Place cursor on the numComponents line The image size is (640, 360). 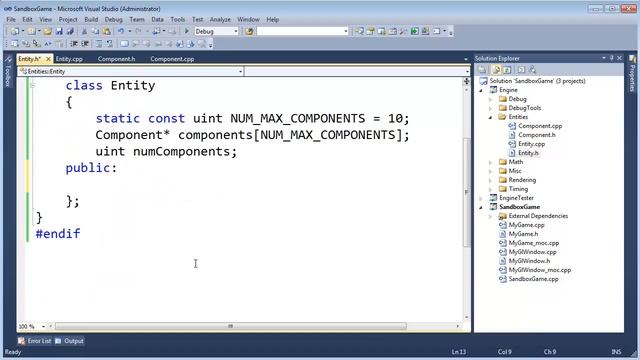click(166, 151)
